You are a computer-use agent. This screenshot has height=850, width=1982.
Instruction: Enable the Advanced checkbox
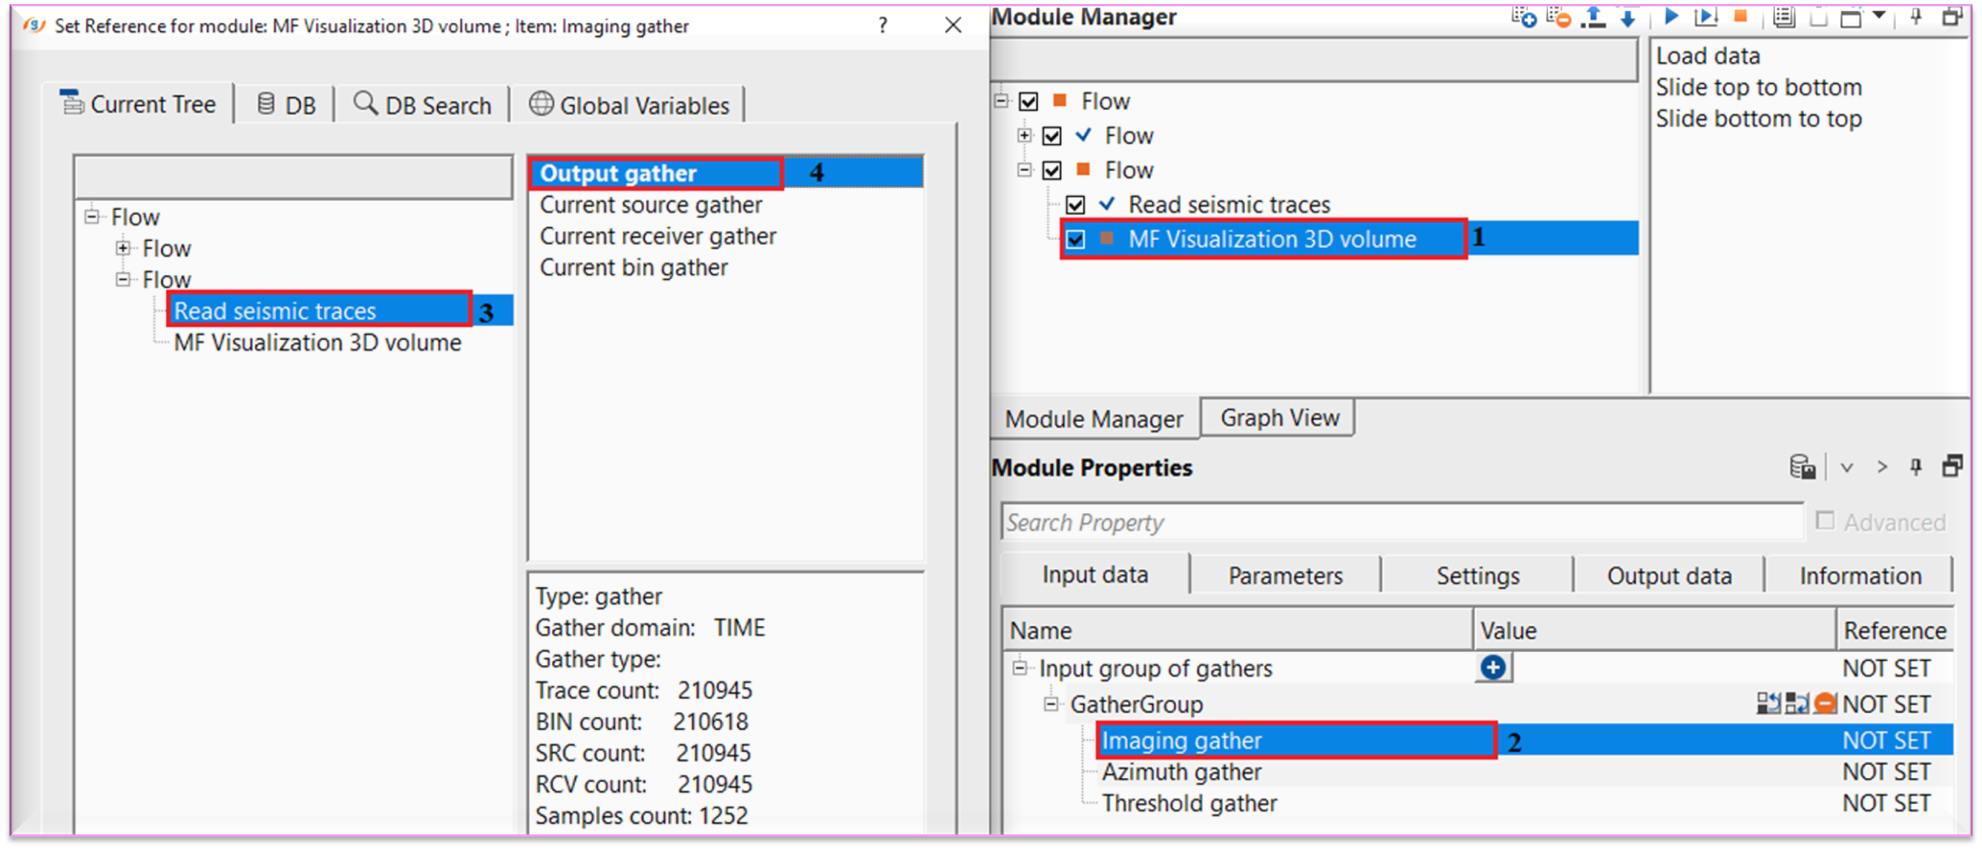coord(1825,521)
